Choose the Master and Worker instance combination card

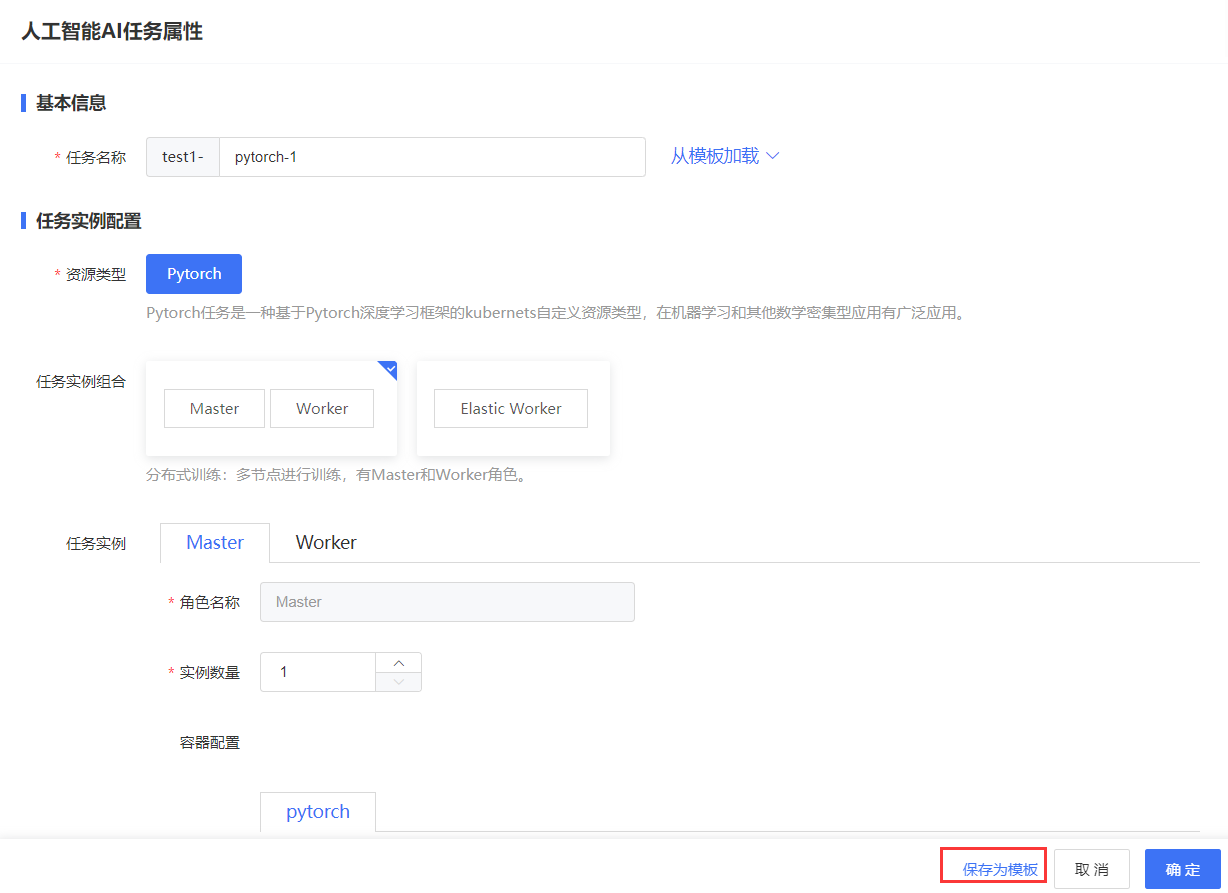click(x=271, y=408)
